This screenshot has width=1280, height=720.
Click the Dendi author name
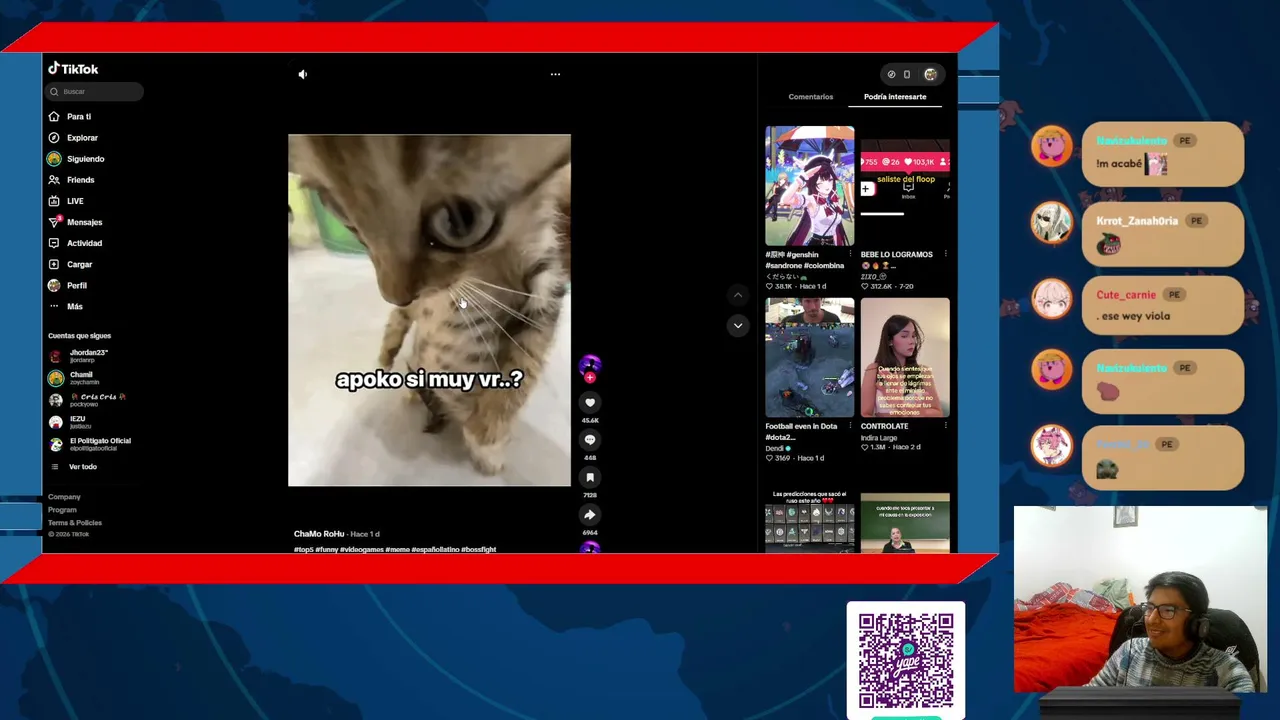(775, 448)
